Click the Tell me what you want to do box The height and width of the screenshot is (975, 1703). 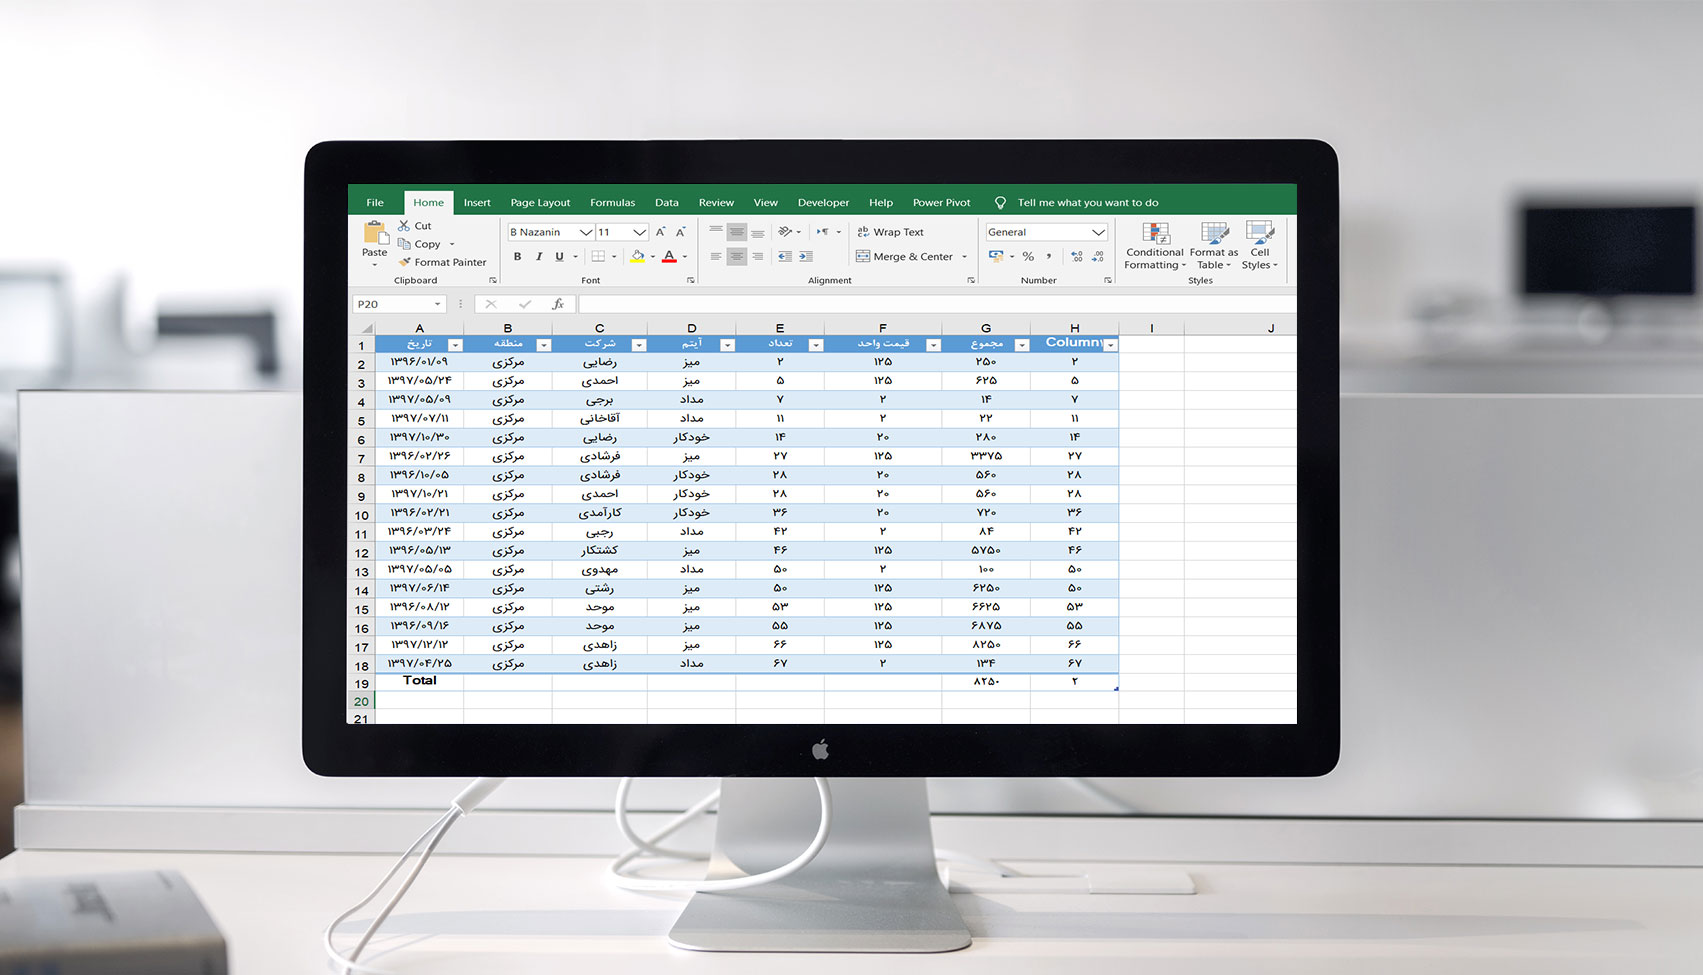[1088, 203]
